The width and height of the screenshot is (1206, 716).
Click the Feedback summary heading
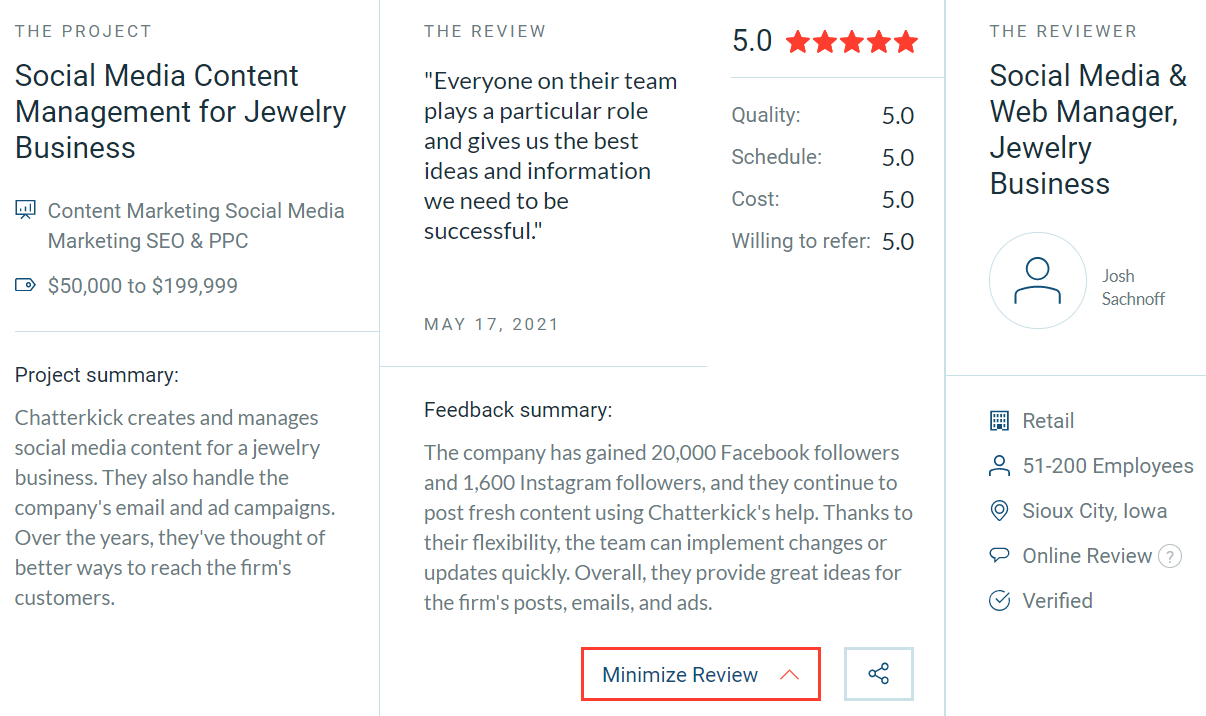pyautogui.click(x=518, y=410)
